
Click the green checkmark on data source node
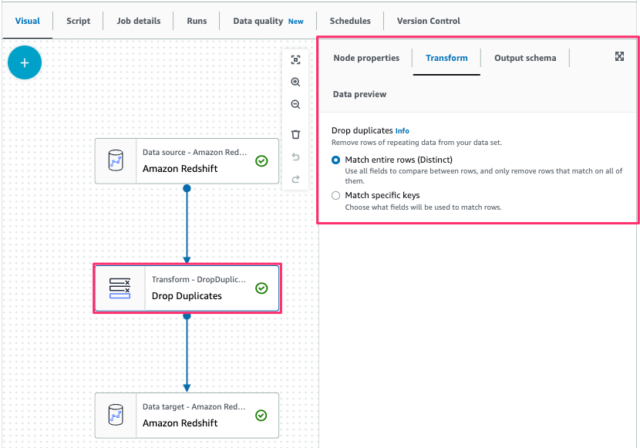(262, 161)
